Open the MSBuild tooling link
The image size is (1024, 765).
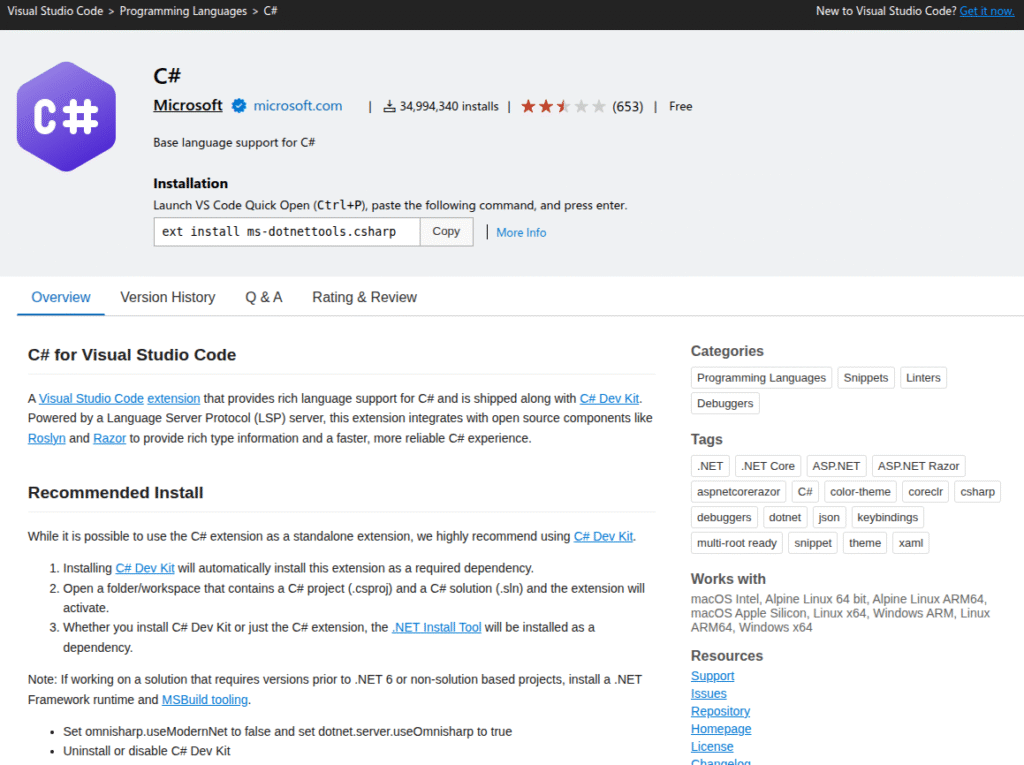click(x=205, y=700)
